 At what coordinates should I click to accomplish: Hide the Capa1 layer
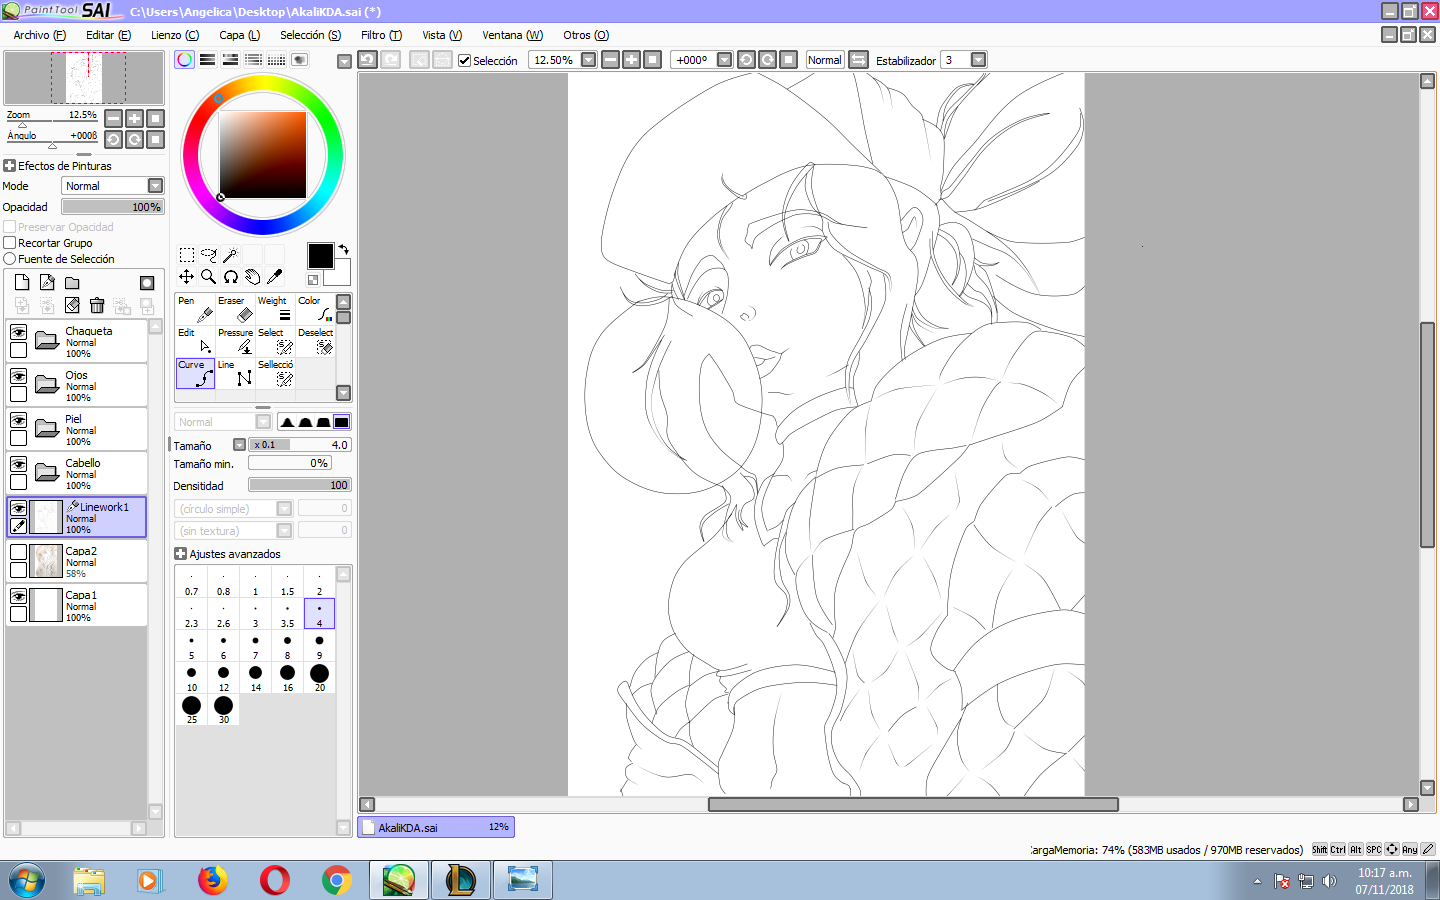(x=18, y=596)
